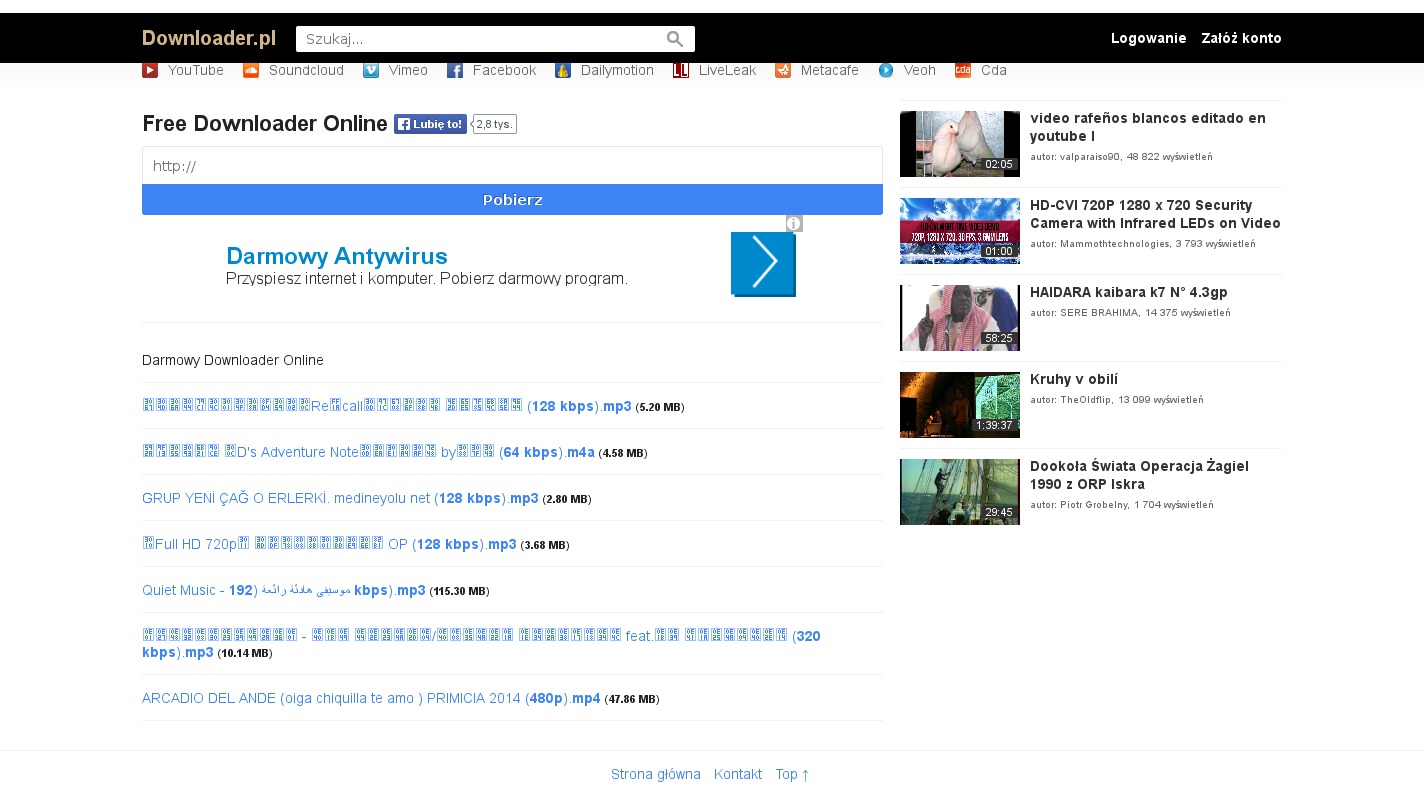The height and width of the screenshot is (812, 1424).
Task: Click the Veoh icon
Action: [886, 70]
